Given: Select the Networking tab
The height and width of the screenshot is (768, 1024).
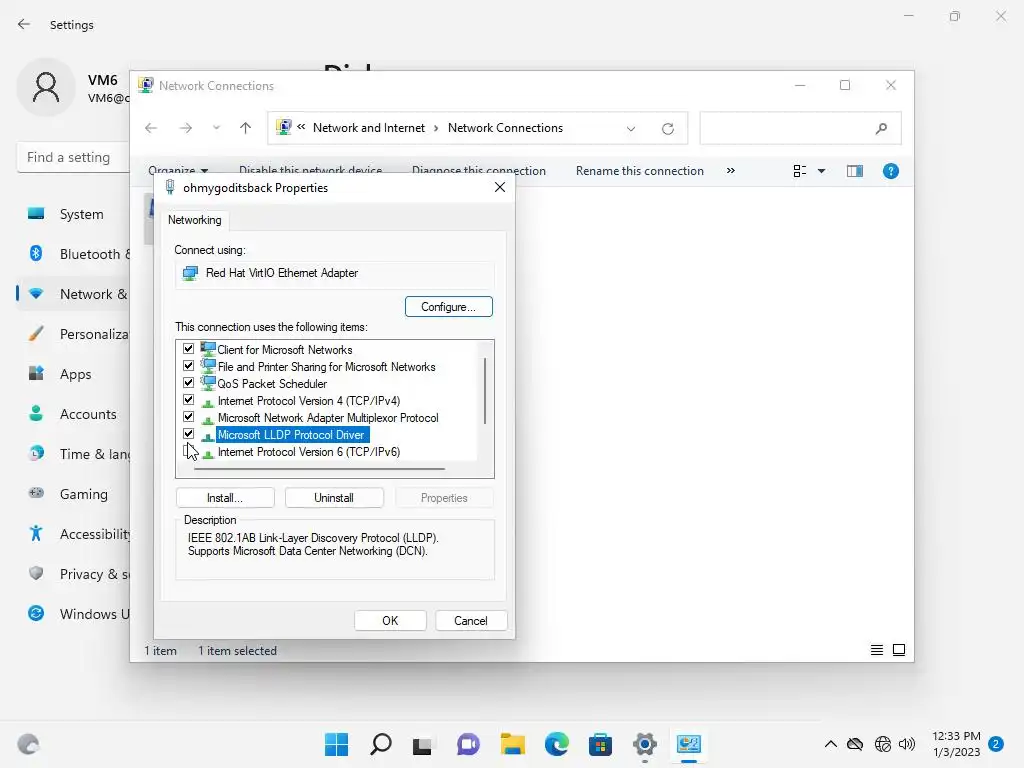Looking at the screenshot, I should [195, 220].
